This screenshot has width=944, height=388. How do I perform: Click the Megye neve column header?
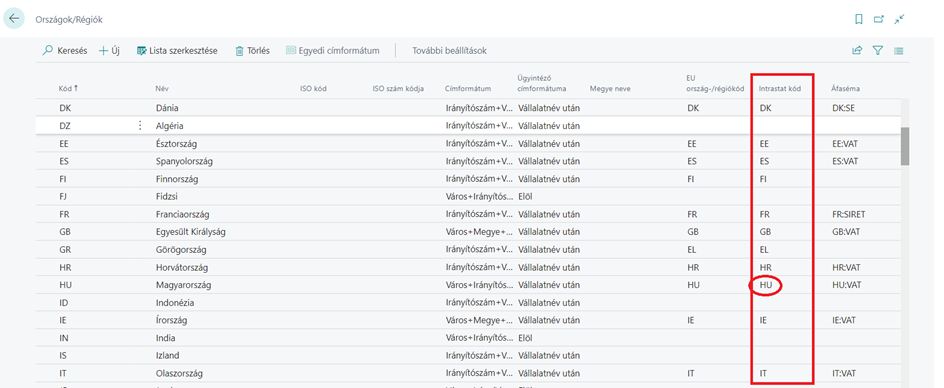[610, 89]
